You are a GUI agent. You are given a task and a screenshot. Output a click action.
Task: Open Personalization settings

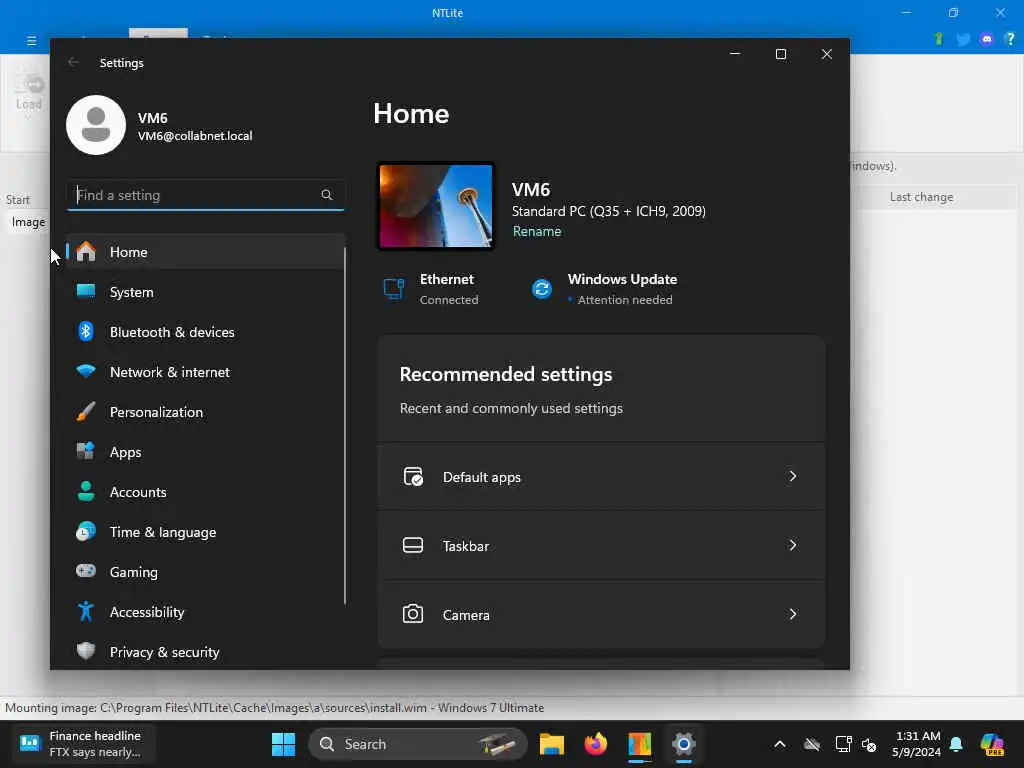point(205,412)
